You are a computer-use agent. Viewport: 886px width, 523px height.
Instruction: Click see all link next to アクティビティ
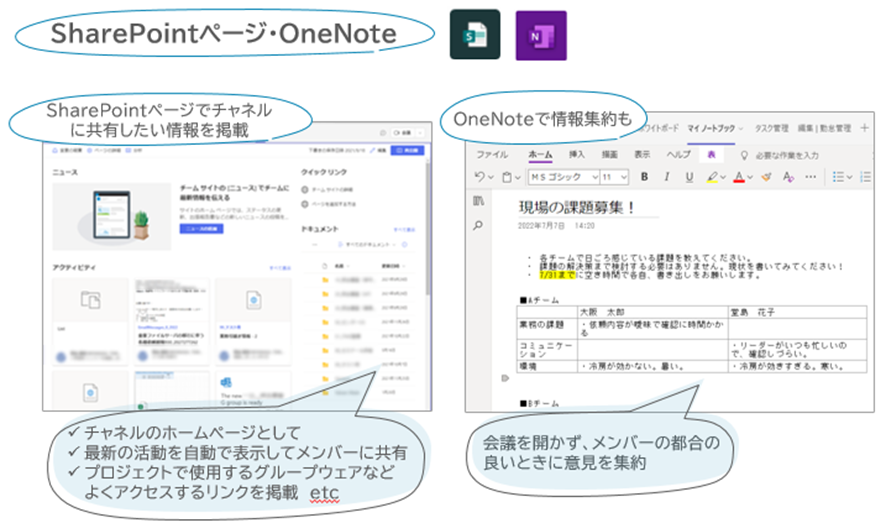pyautogui.click(x=280, y=268)
